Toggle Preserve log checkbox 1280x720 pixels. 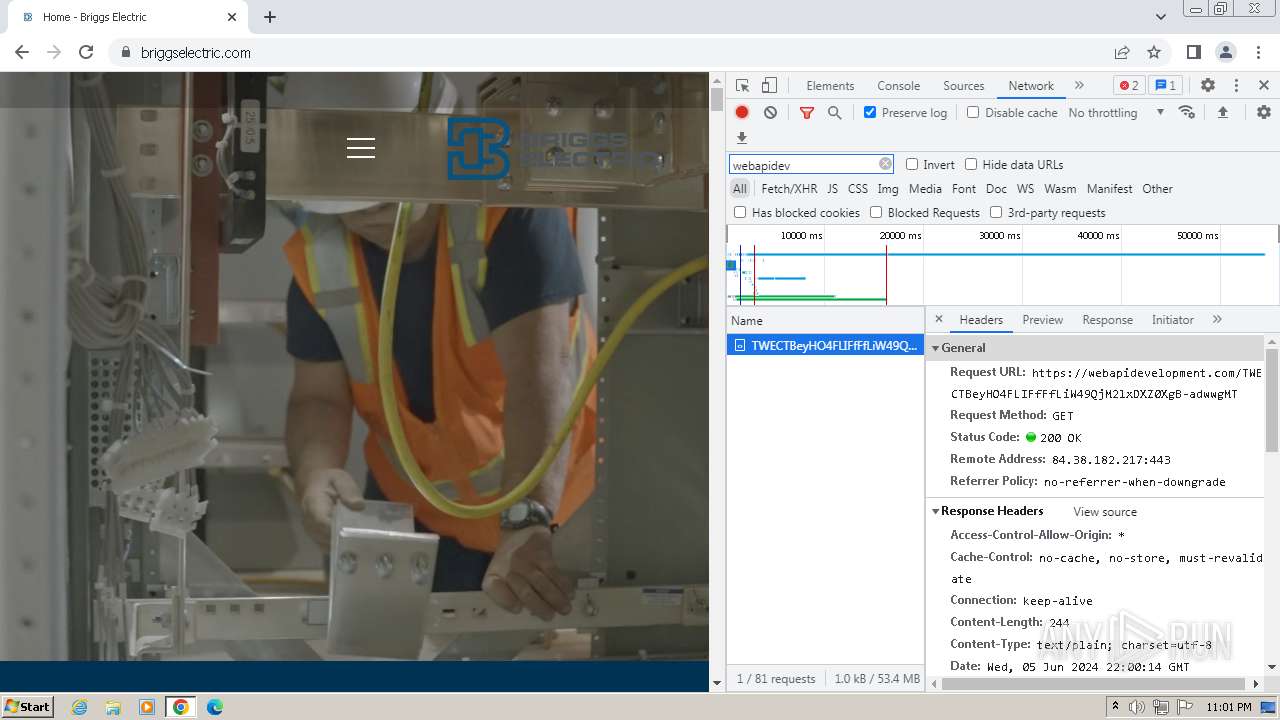870,112
